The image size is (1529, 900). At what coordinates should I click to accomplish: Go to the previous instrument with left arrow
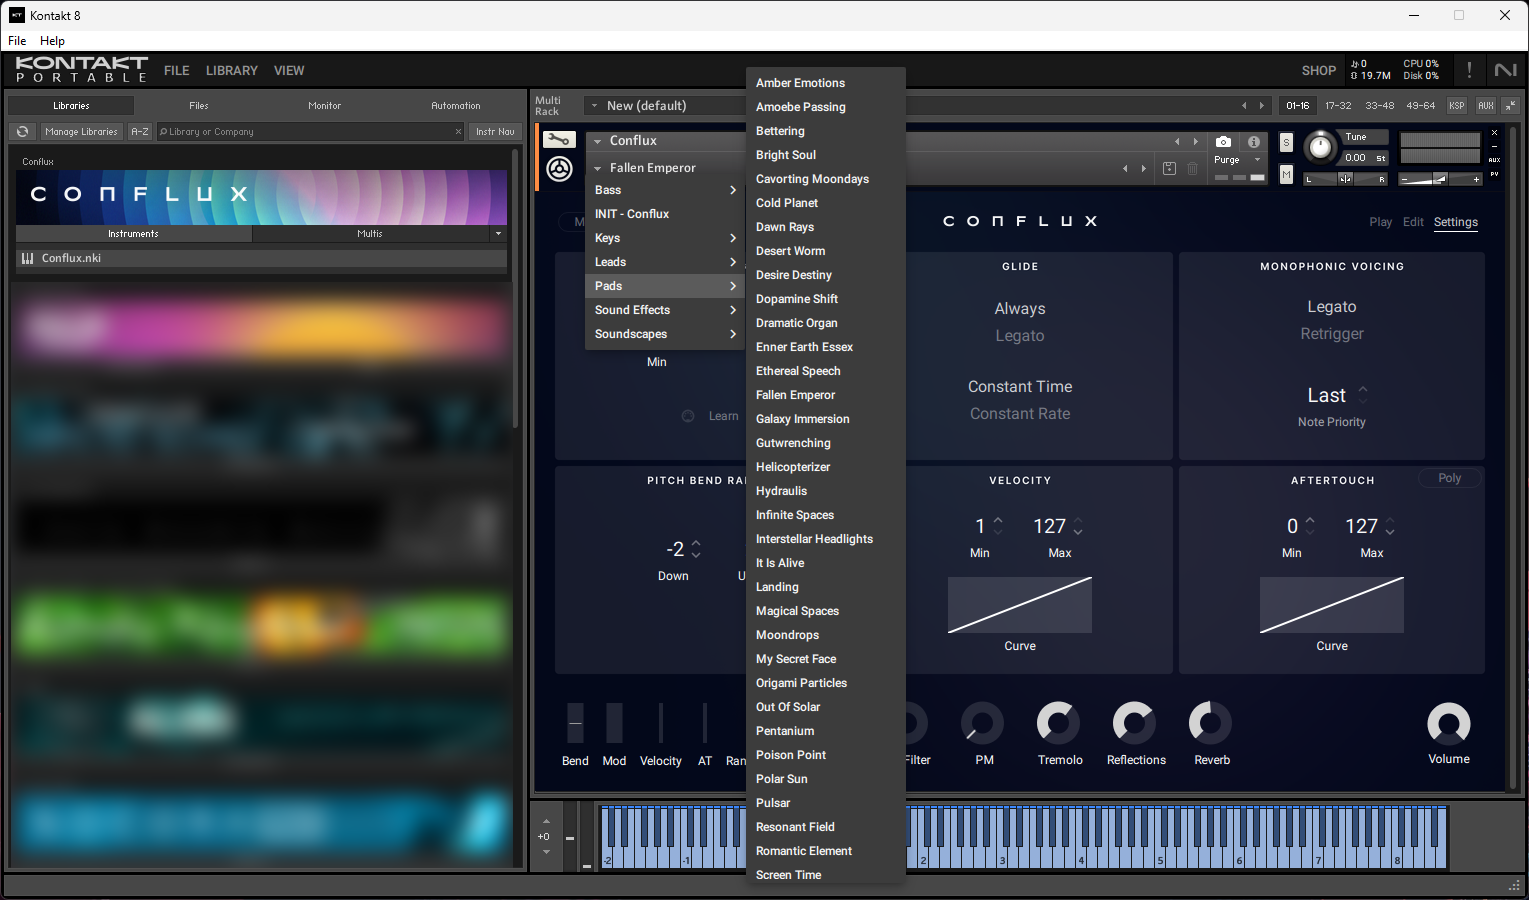click(x=1177, y=141)
